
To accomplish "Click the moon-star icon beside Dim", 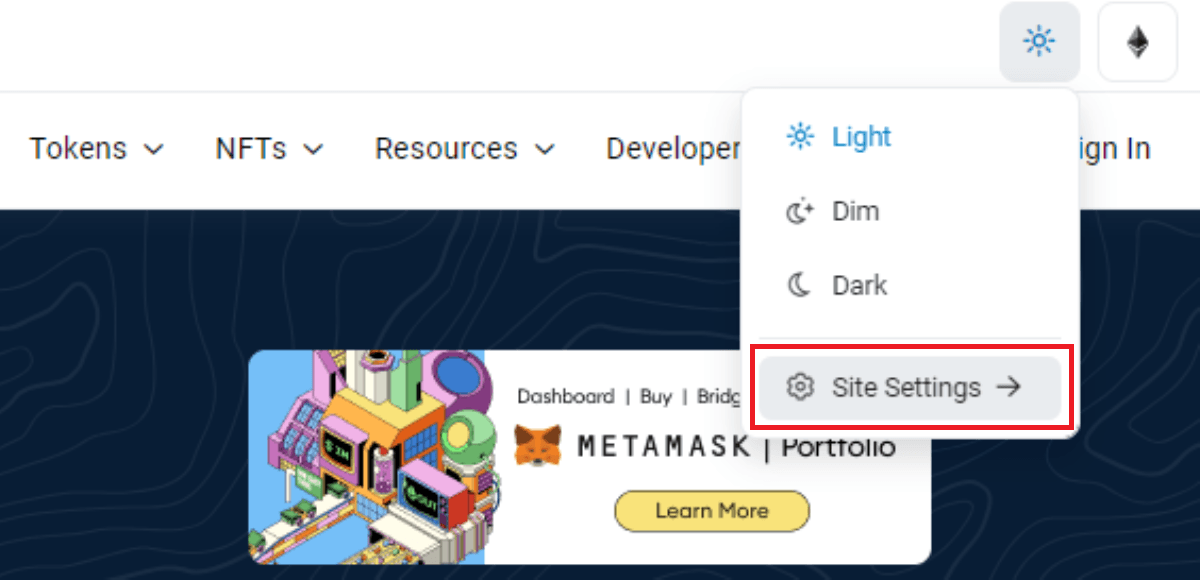I will [799, 211].
